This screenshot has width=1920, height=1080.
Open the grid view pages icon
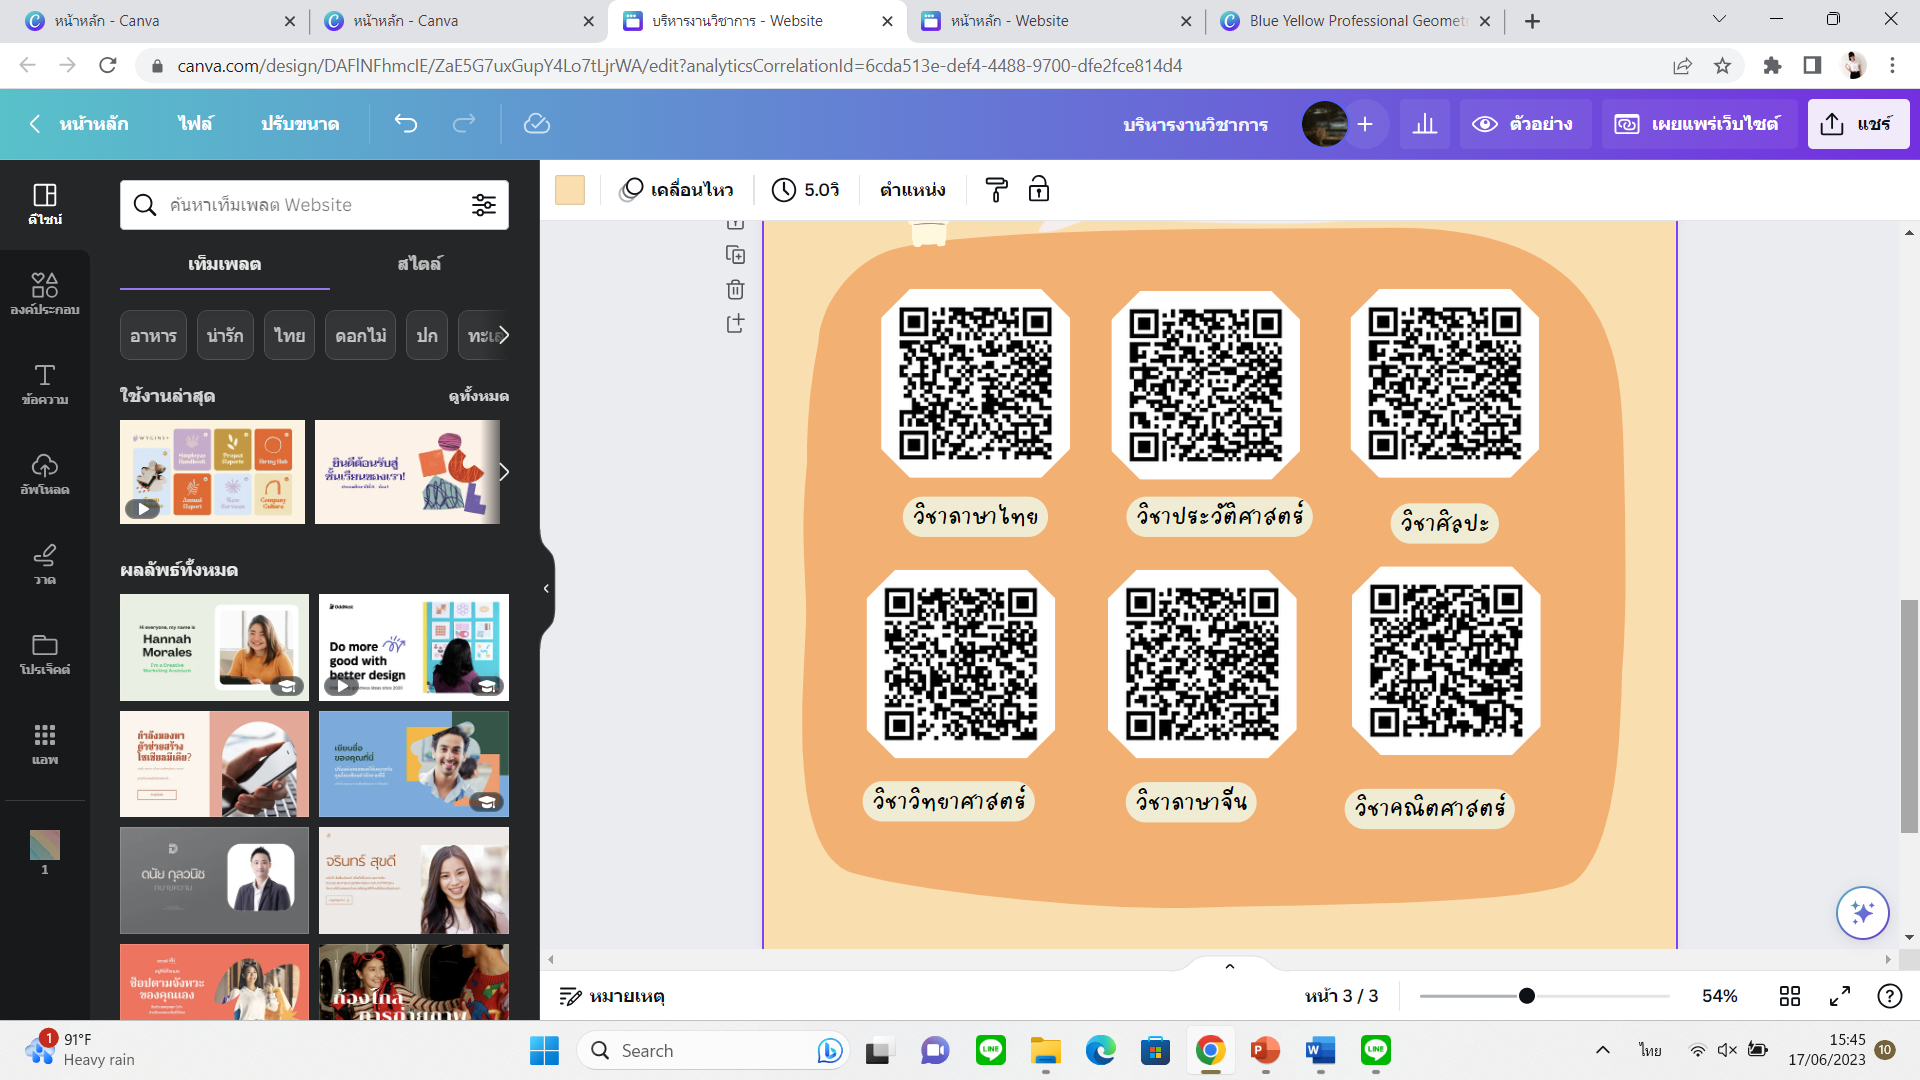pos(1790,996)
